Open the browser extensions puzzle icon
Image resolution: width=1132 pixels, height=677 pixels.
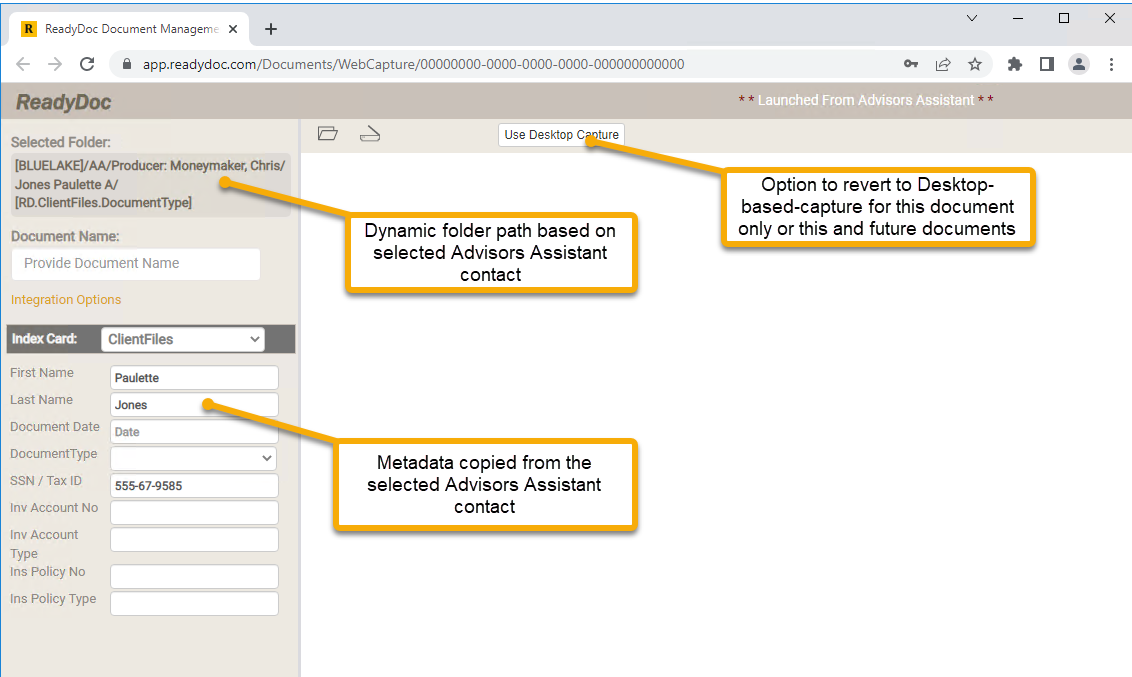(1015, 64)
